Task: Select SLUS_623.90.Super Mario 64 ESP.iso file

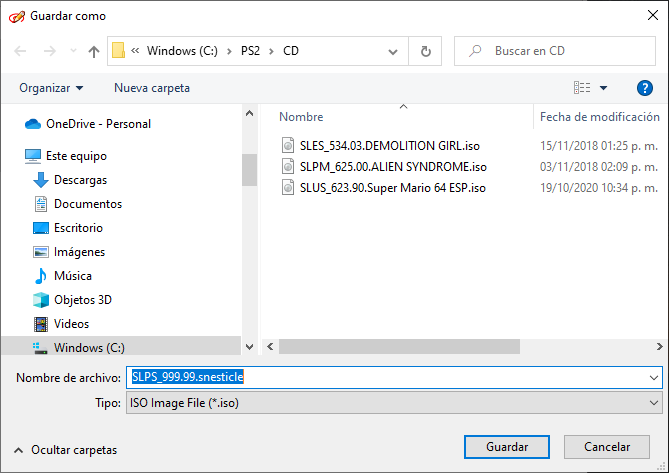Action: tap(393, 188)
